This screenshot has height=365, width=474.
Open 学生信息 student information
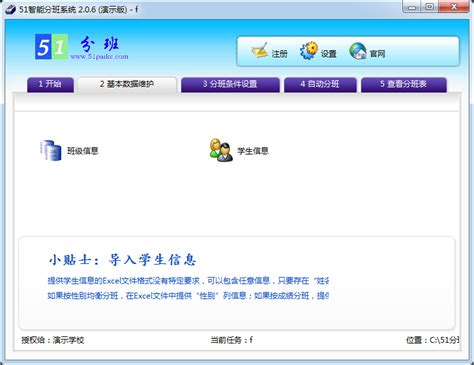pyautogui.click(x=253, y=151)
